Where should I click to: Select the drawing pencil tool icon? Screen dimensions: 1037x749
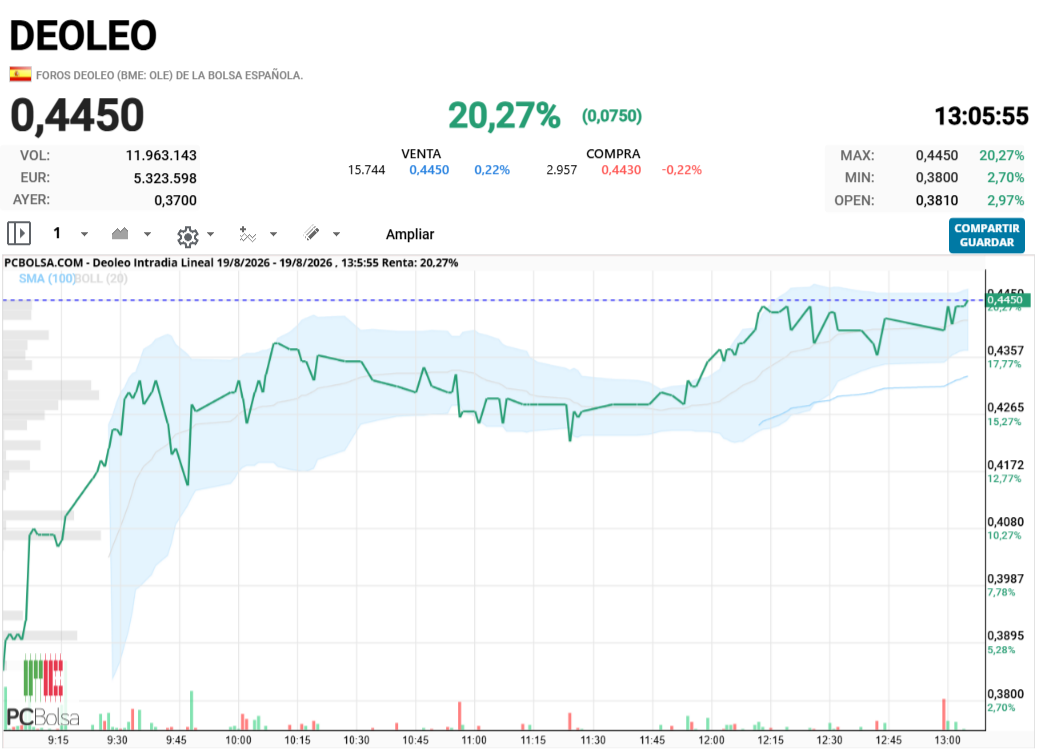(311, 233)
